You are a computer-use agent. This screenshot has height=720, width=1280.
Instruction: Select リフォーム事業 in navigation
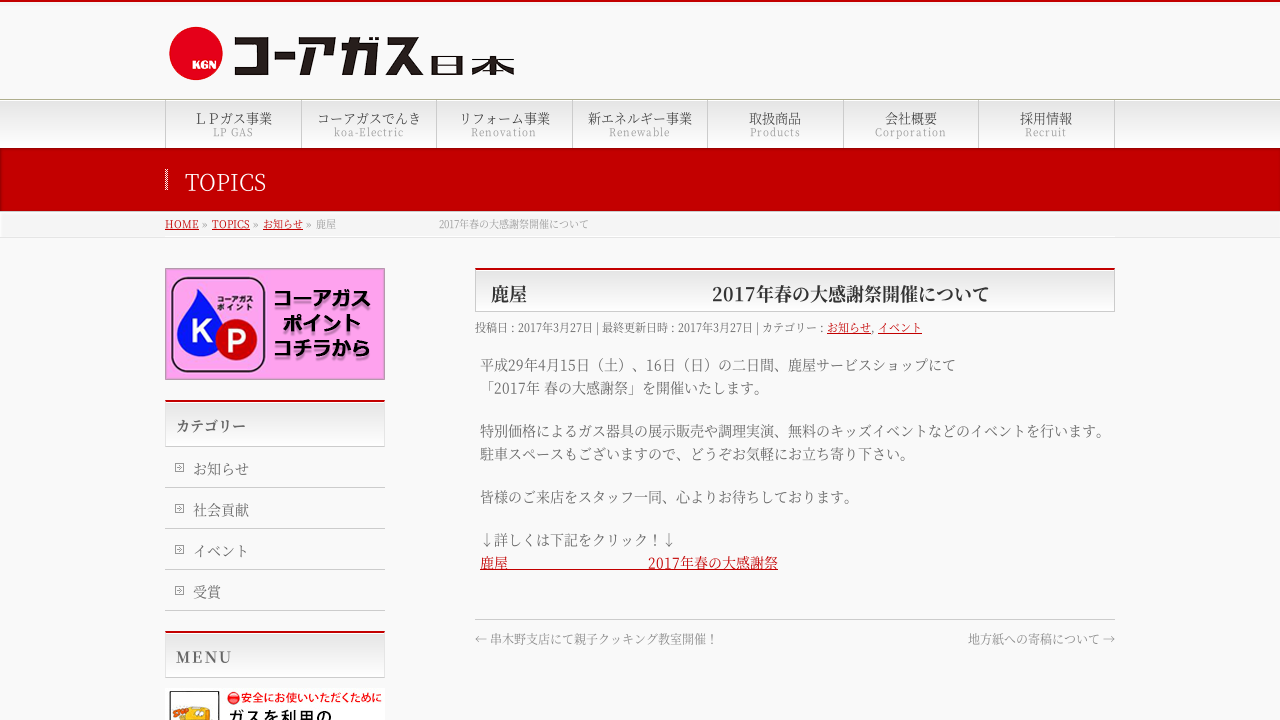tap(505, 124)
